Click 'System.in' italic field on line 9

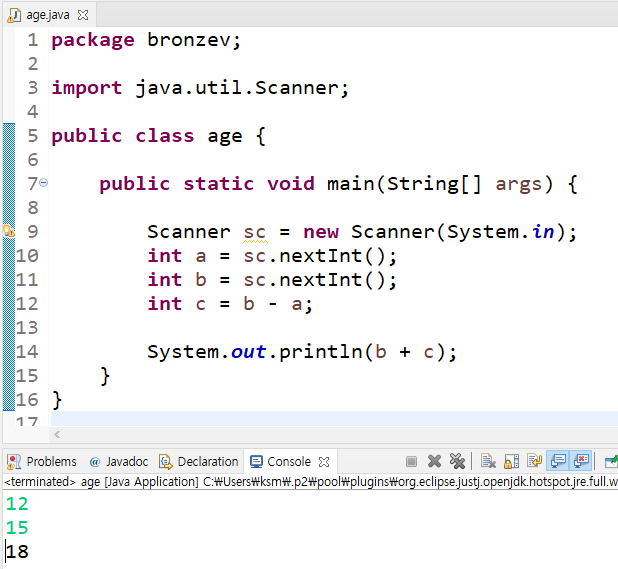(x=544, y=231)
